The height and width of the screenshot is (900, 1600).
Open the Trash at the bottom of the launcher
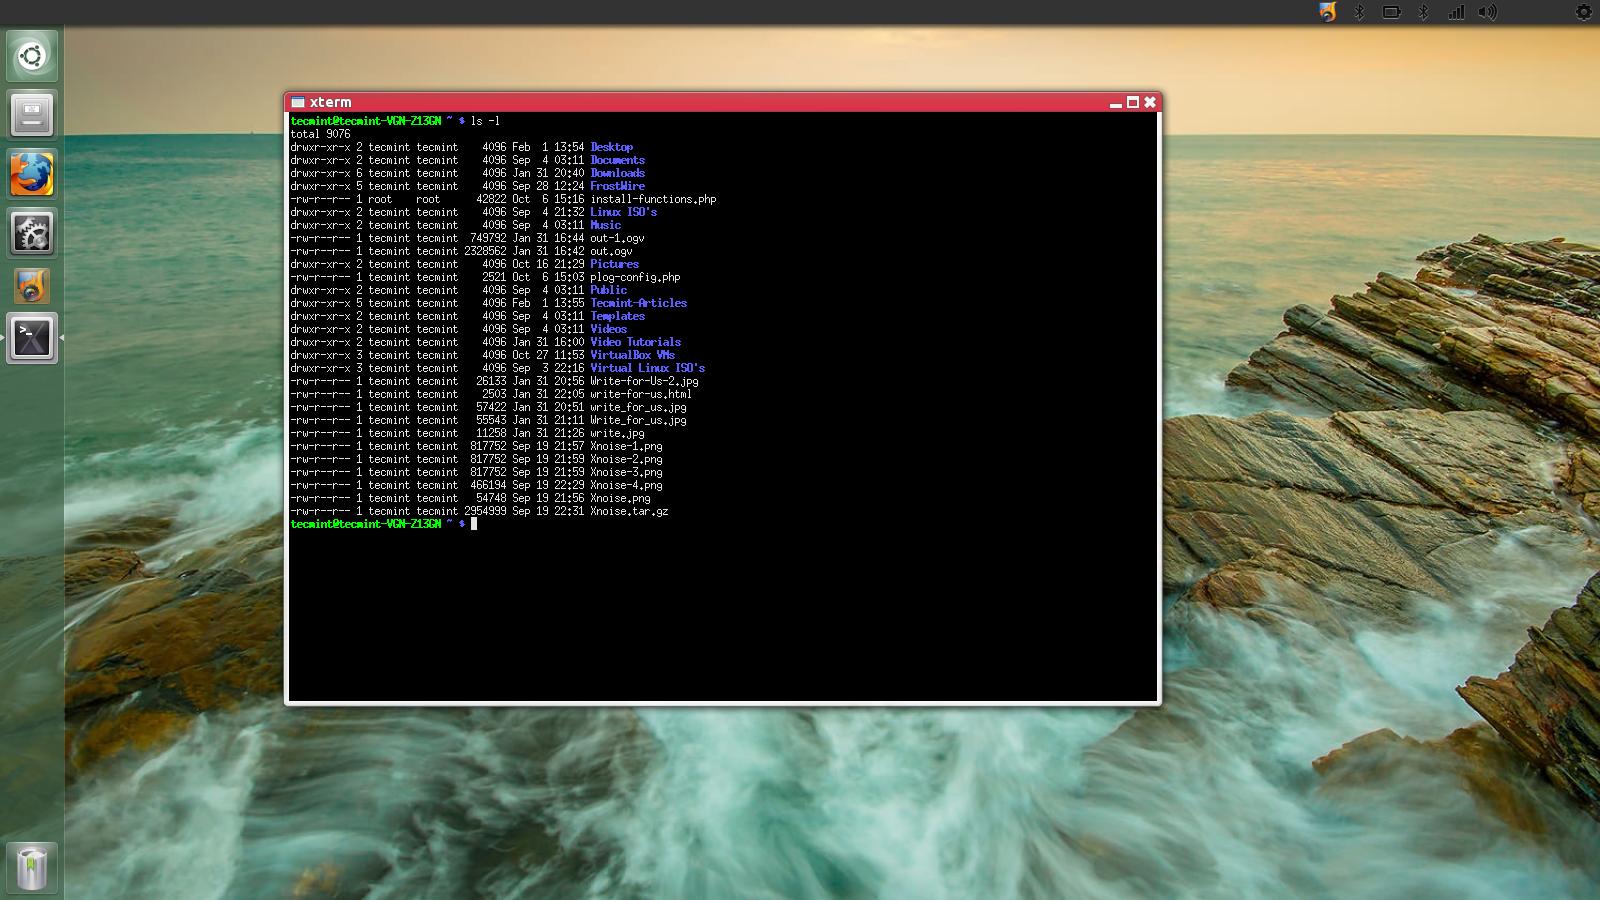[x=31, y=866]
